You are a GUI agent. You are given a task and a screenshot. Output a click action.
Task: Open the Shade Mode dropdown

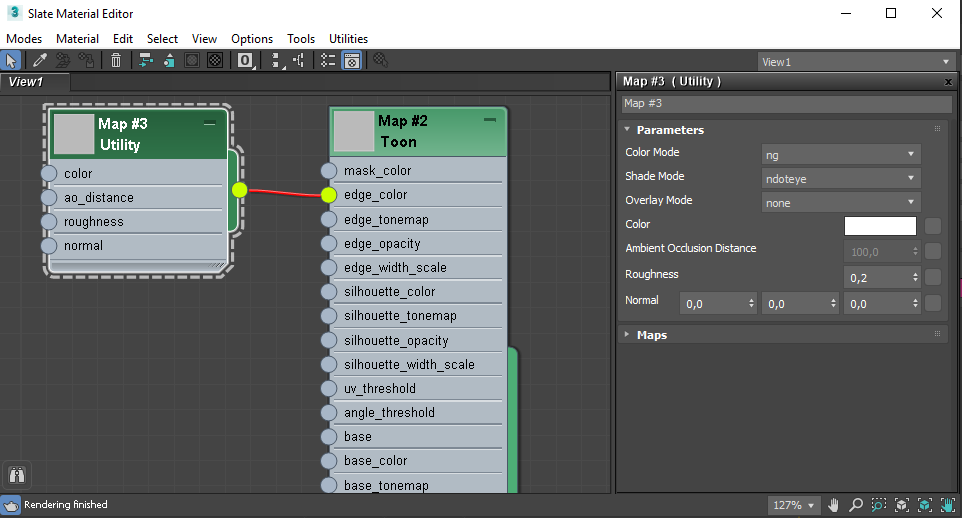pos(841,179)
